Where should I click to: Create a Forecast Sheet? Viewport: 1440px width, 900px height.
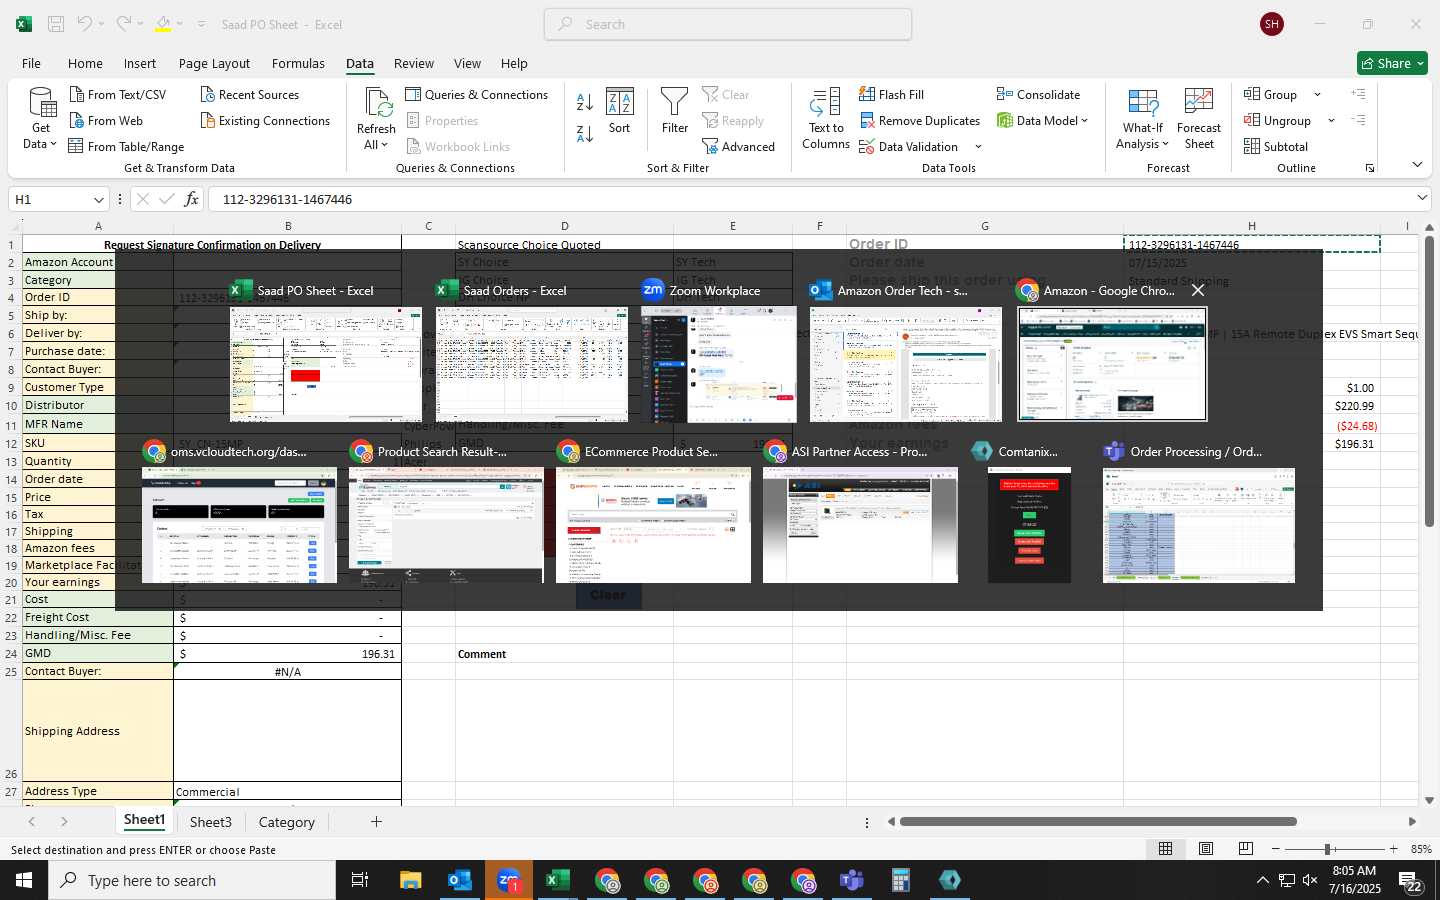[1199, 119]
